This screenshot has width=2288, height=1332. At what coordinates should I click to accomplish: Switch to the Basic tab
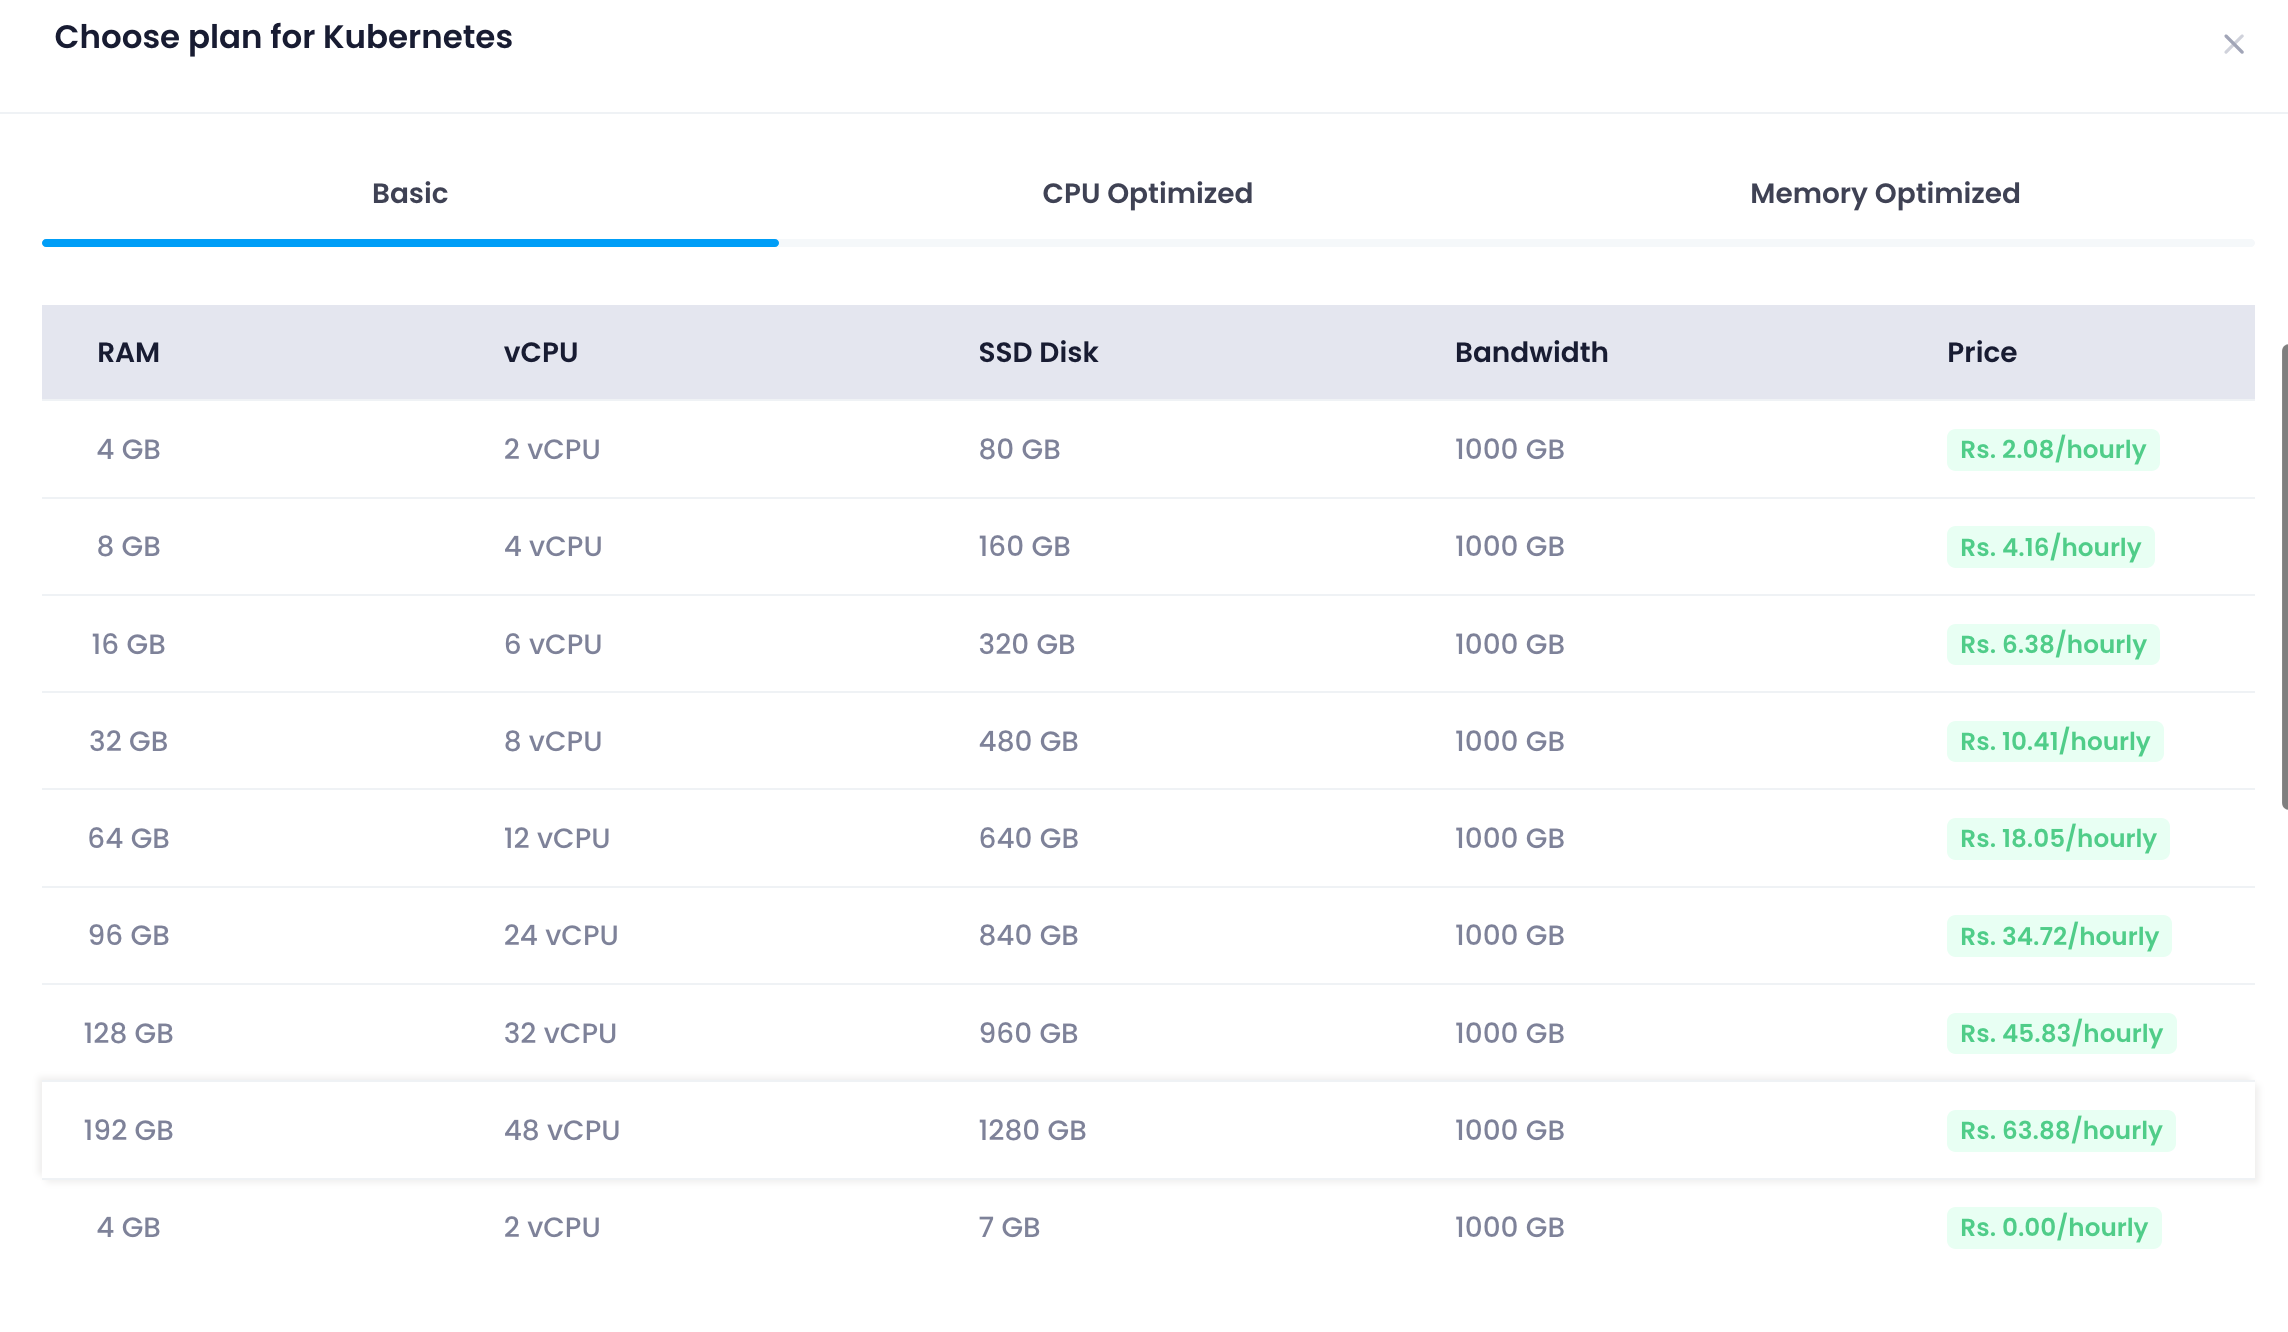point(410,193)
